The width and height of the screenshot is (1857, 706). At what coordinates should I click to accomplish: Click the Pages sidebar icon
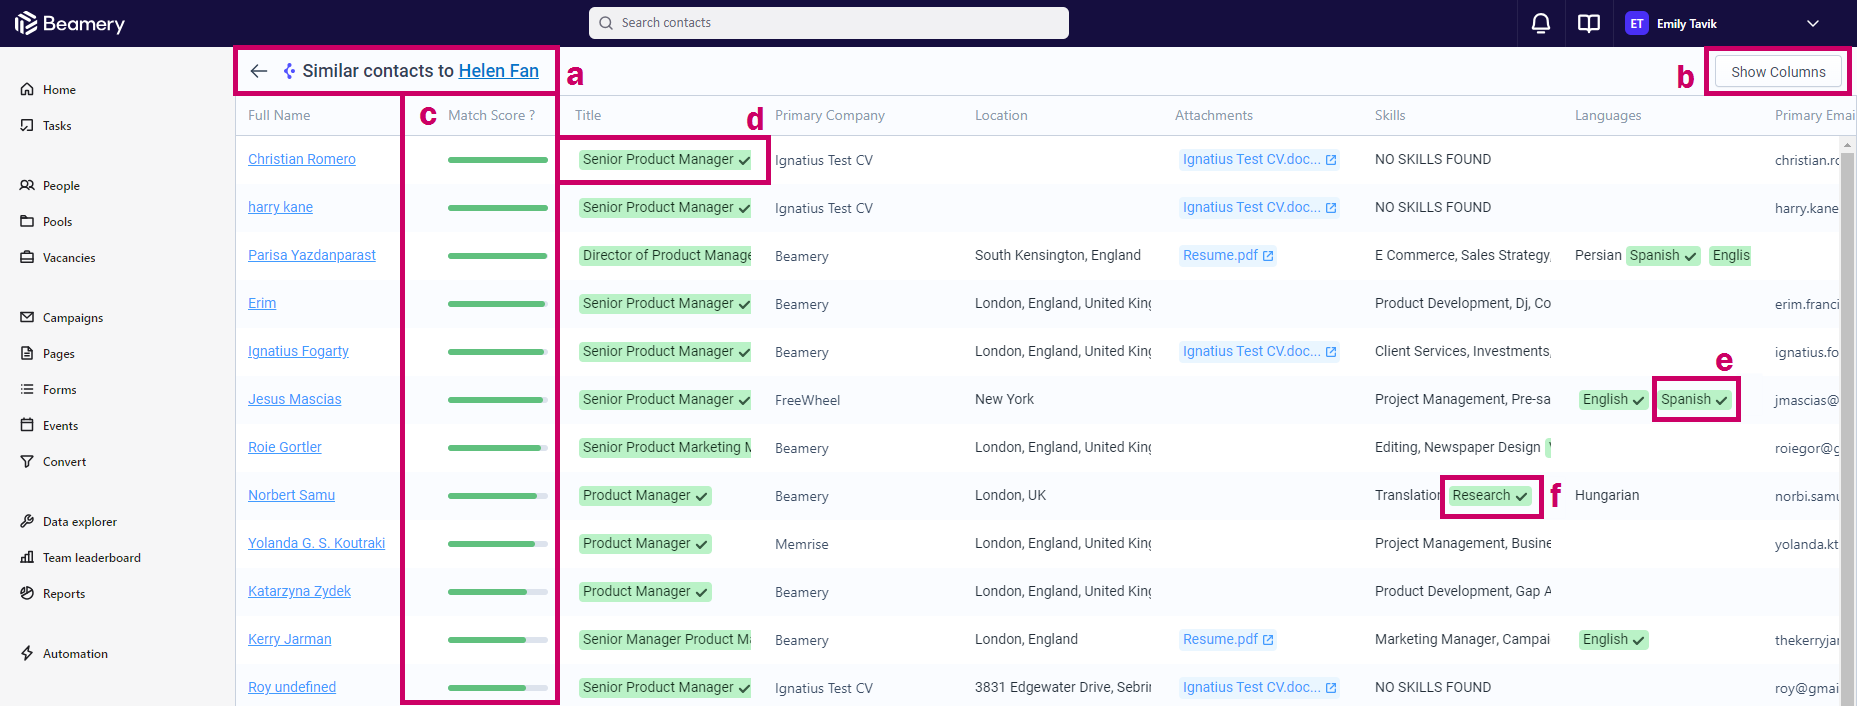[27, 353]
